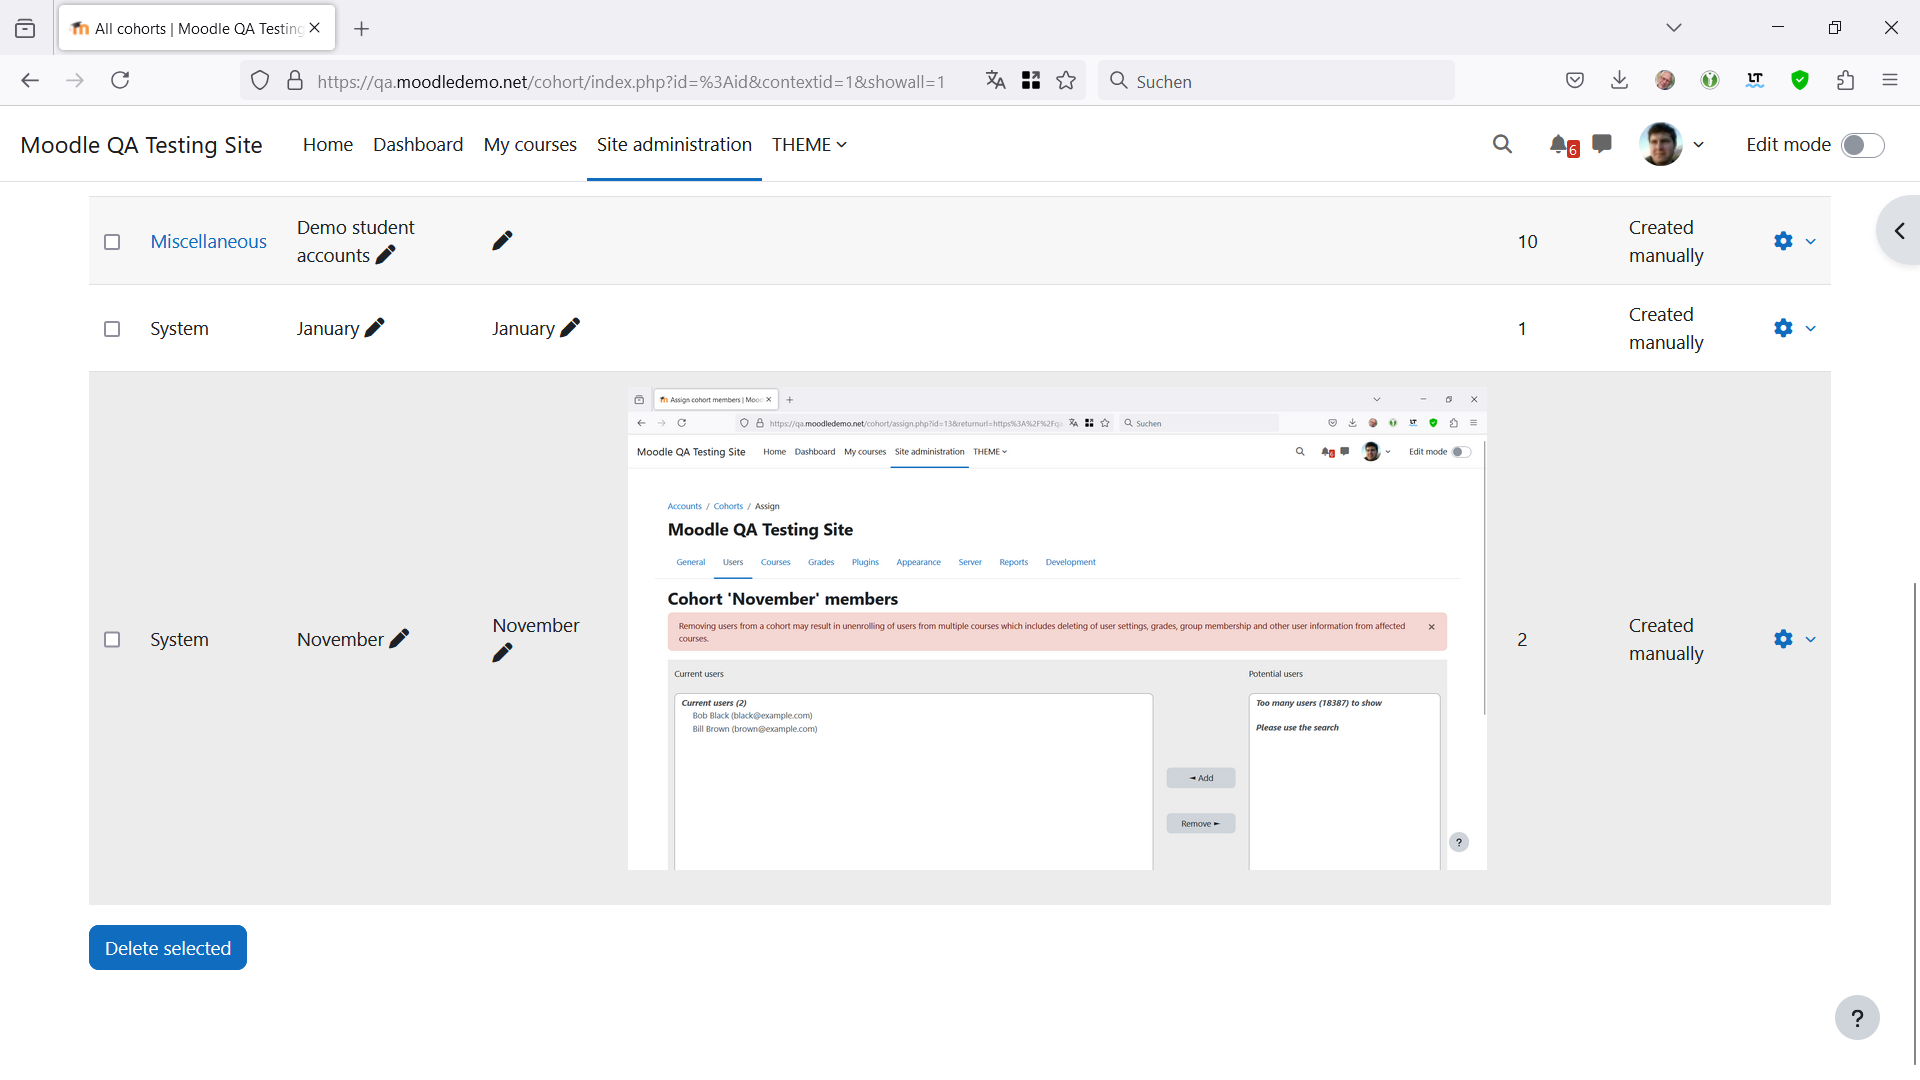Expand action chevron for Demo student accounts
Viewport: 1920px width, 1080px height.
point(1810,242)
